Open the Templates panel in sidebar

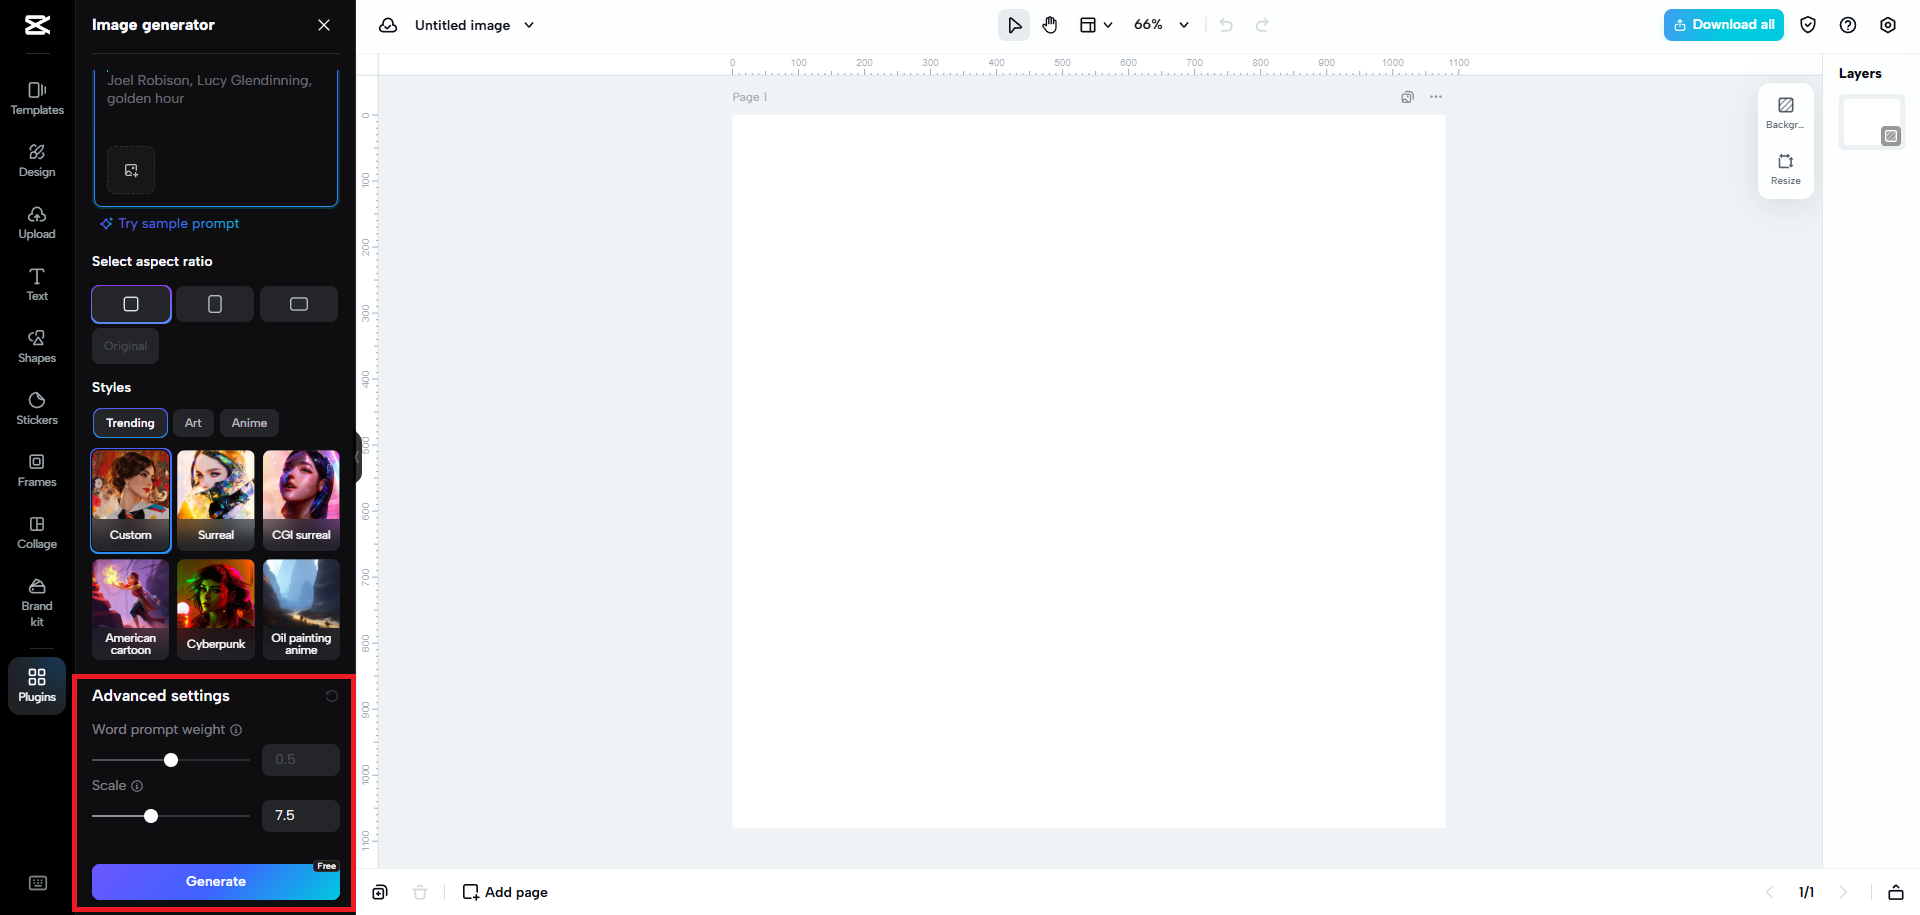pyautogui.click(x=37, y=98)
